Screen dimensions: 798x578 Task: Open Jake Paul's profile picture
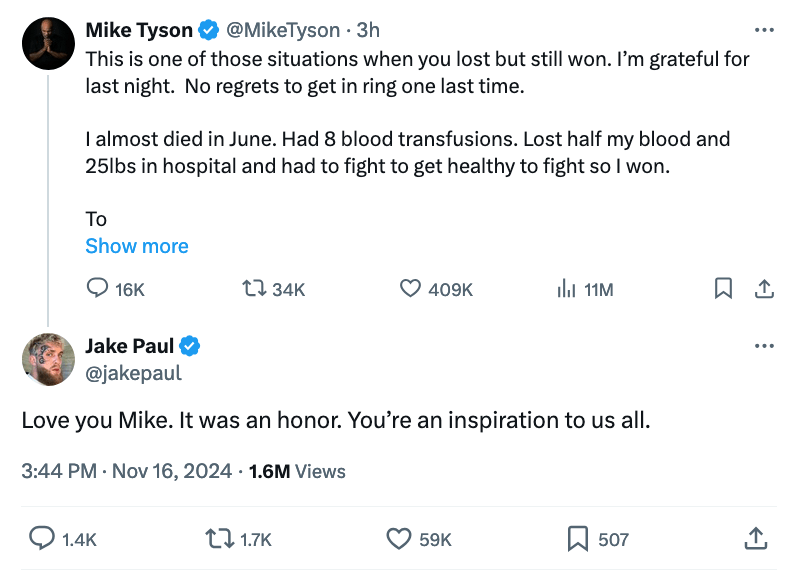pyautogui.click(x=48, y=359)
